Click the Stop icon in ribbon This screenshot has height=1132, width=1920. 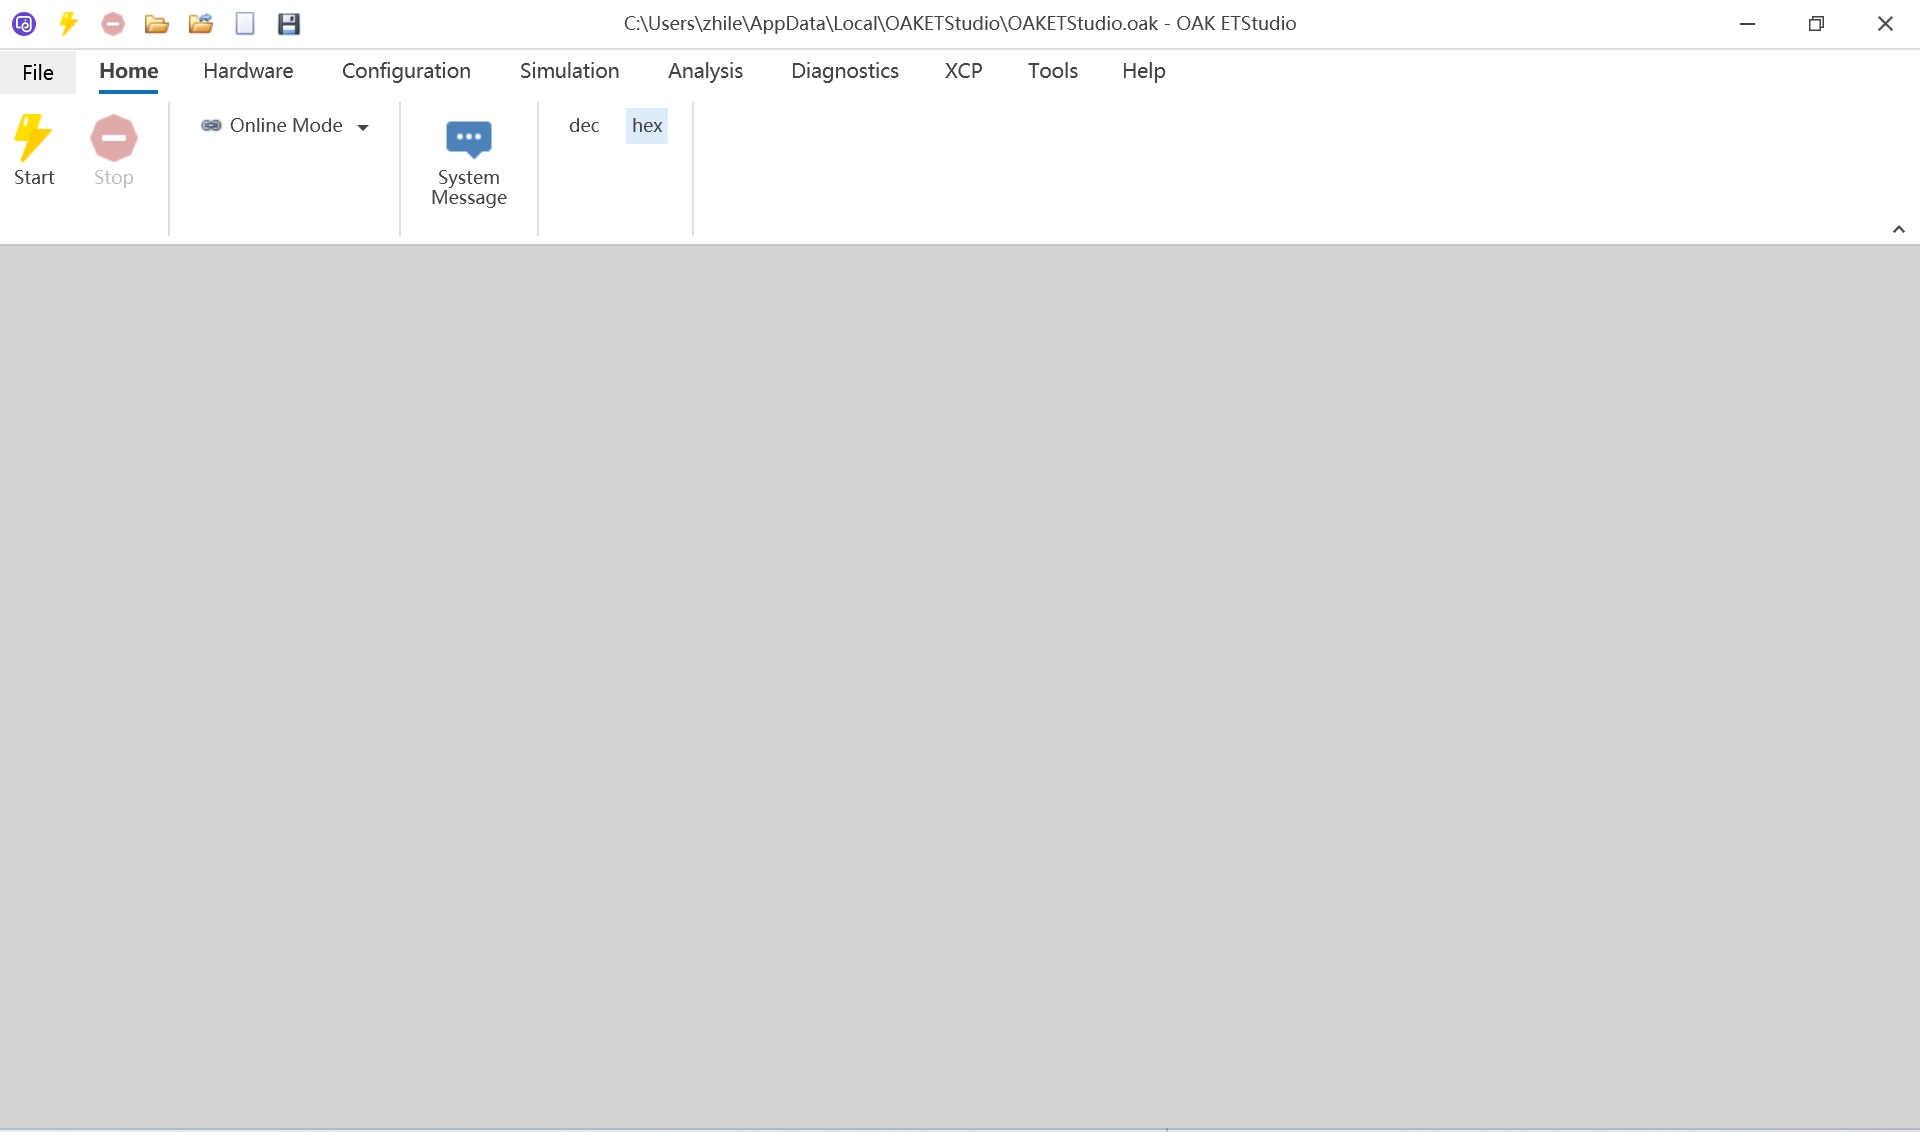point(113,139)
